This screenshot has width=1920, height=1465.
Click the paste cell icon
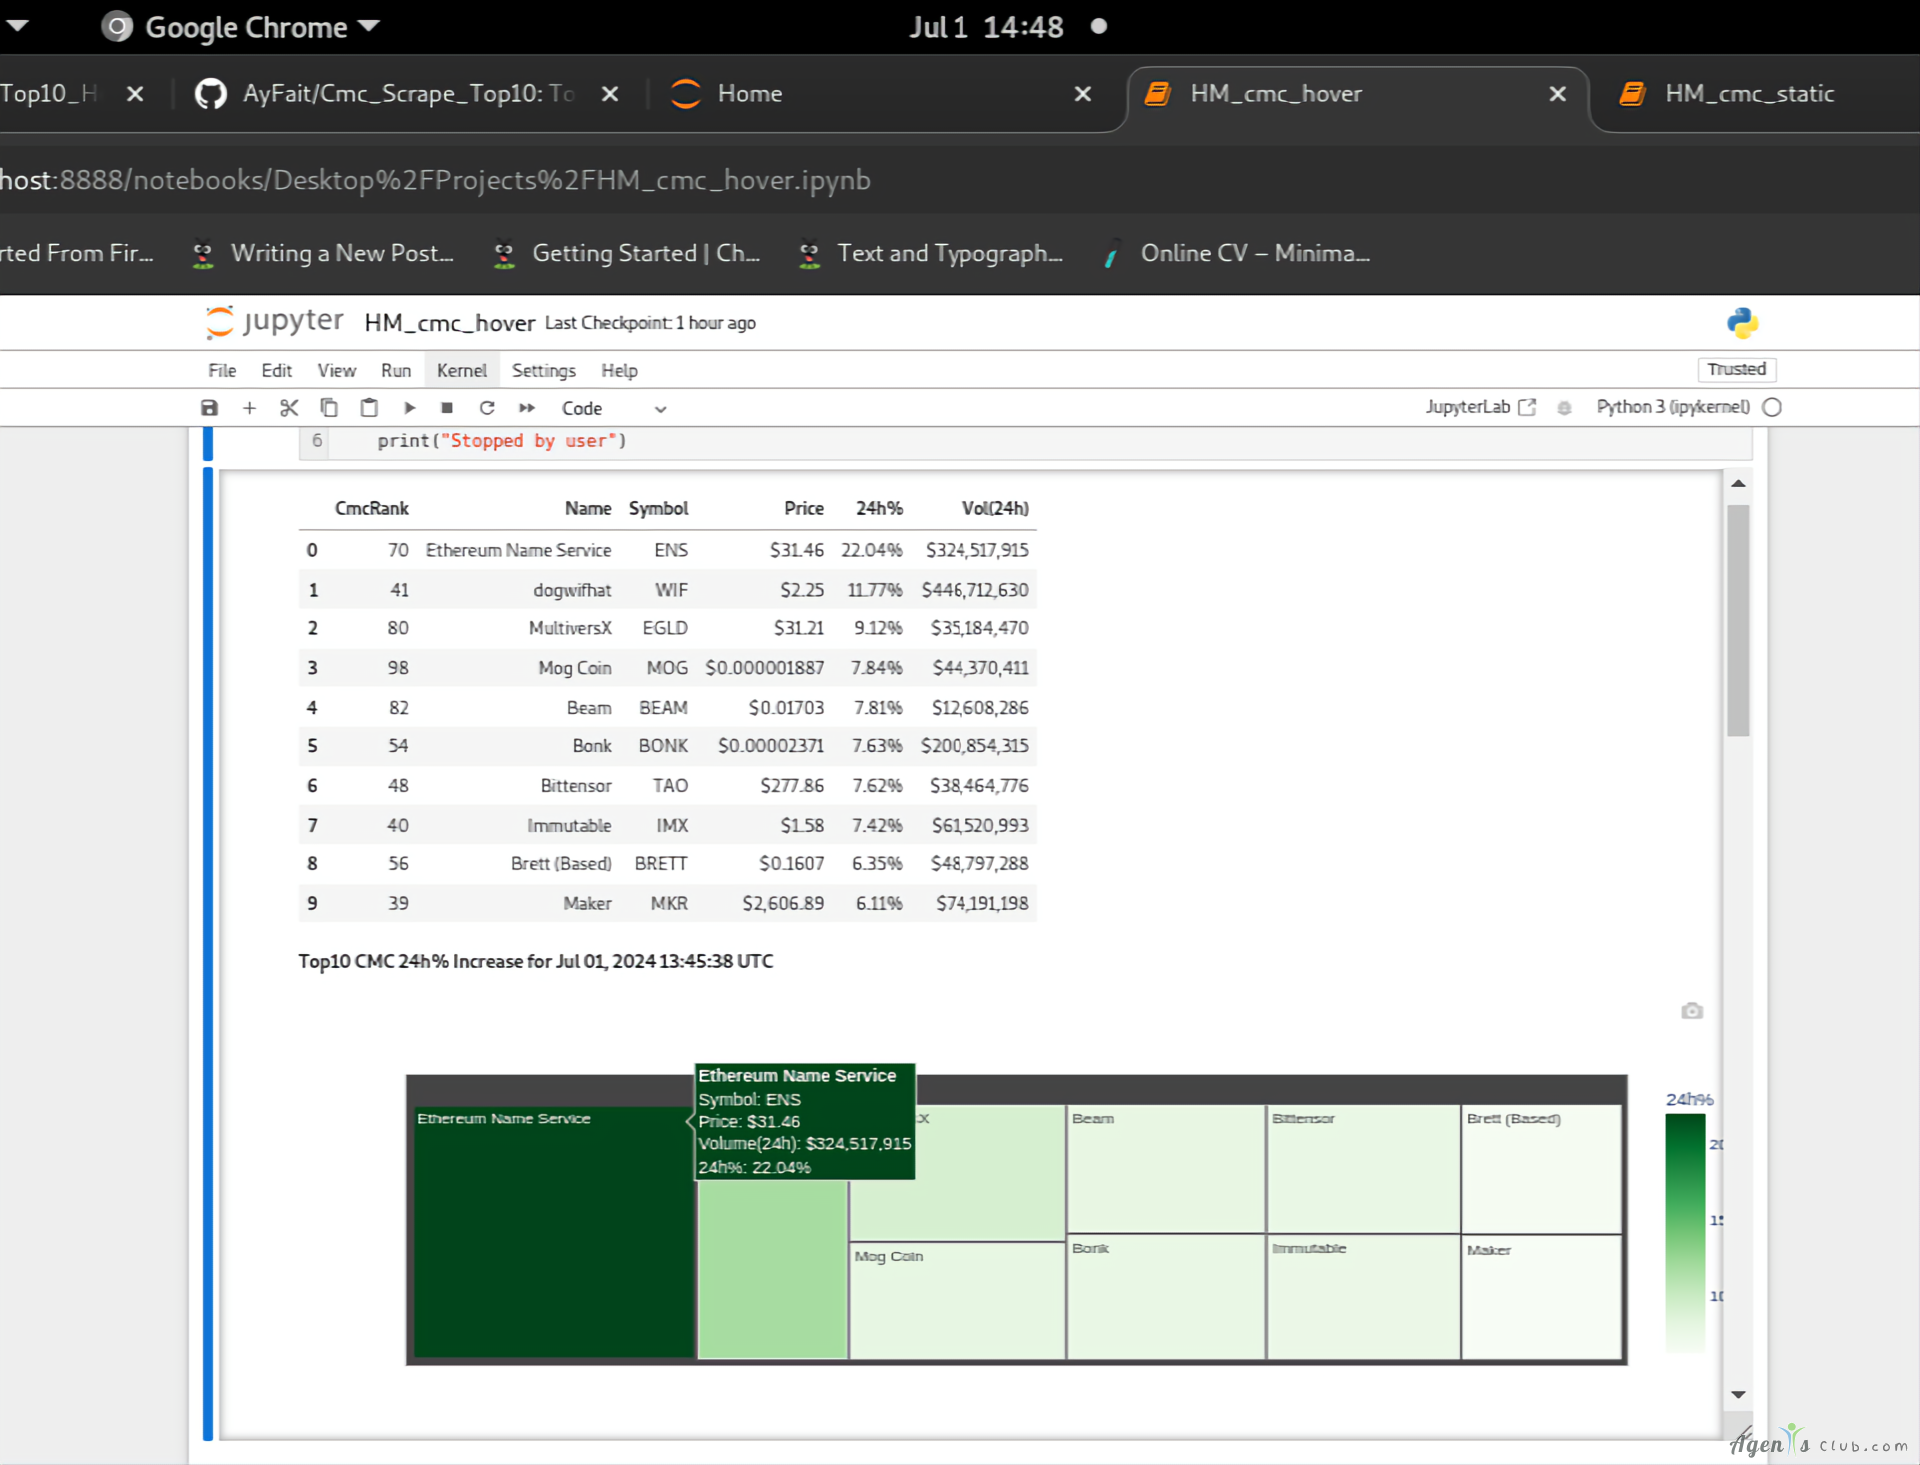click(x=369, y=408)
